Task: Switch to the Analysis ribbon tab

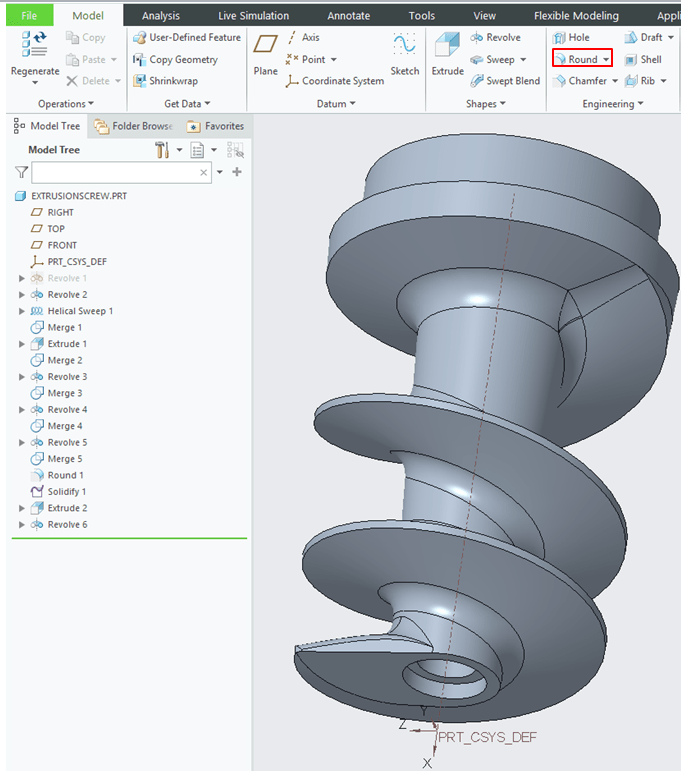Action: click(161, 16)
